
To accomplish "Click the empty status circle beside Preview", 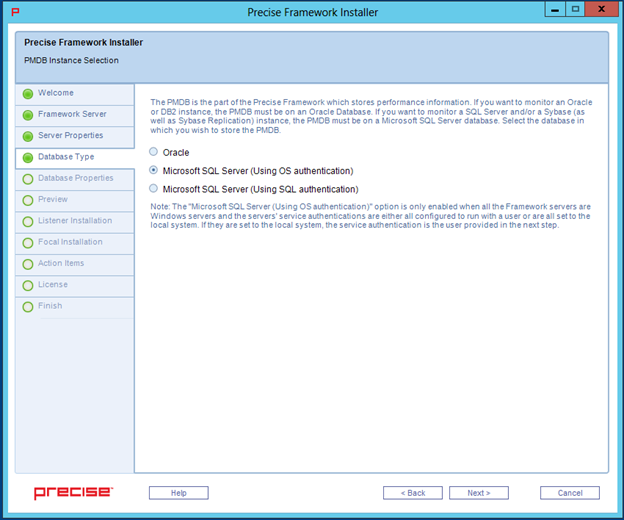I will [28, 201].
